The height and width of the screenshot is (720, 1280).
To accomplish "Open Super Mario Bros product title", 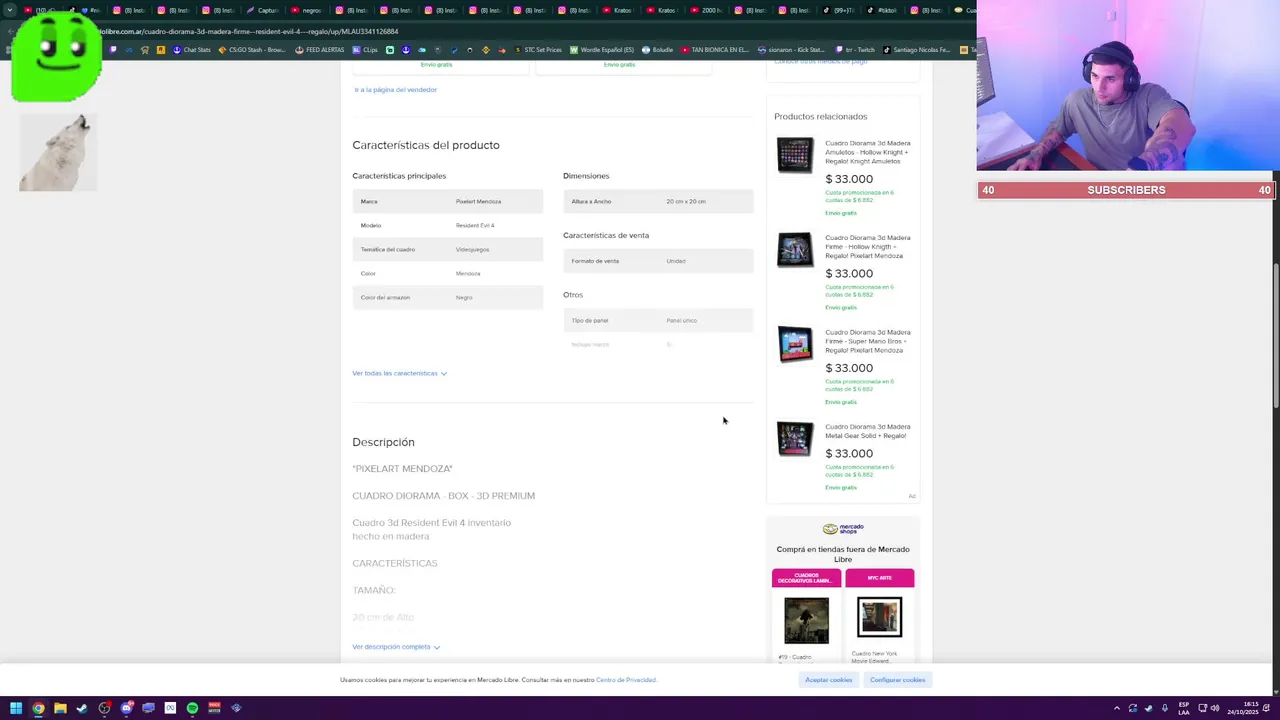I will (x=867, y=341).
